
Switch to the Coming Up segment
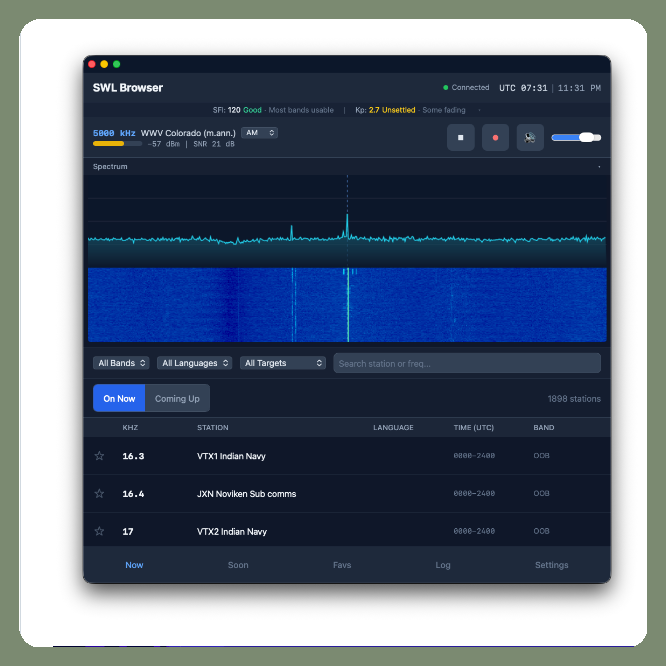tap(177, 398)
